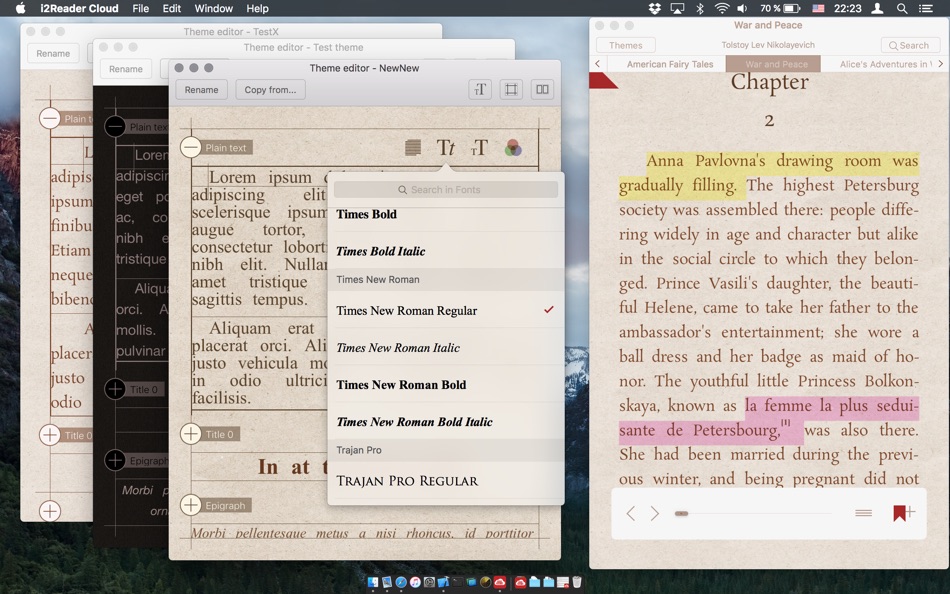Select Times New Roman Italic font
This screenshot has width=950, height=594.
point(446,347)
